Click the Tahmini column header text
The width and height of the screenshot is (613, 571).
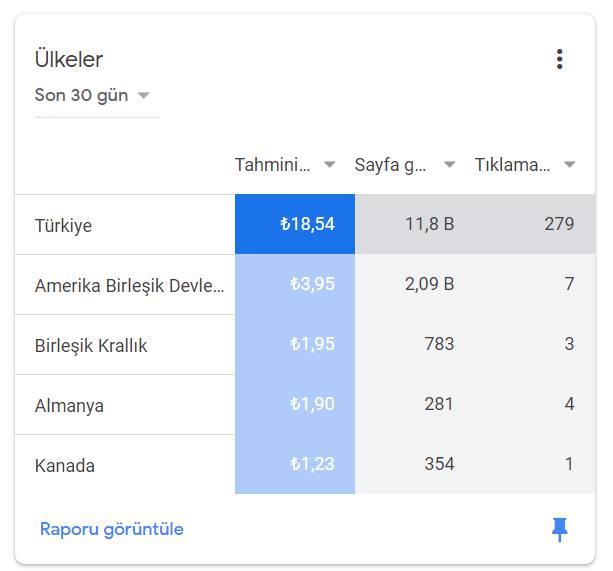(272, 165)
